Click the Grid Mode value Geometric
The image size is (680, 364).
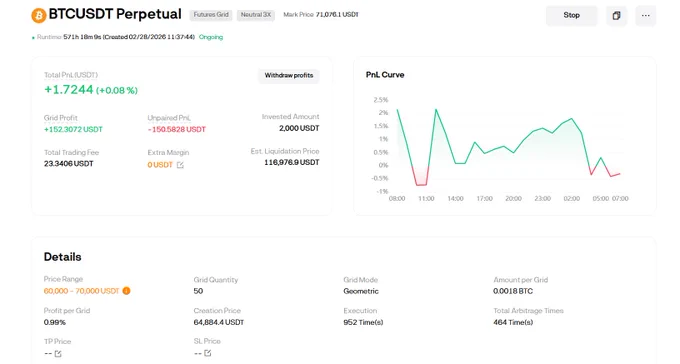pos(361,291)
